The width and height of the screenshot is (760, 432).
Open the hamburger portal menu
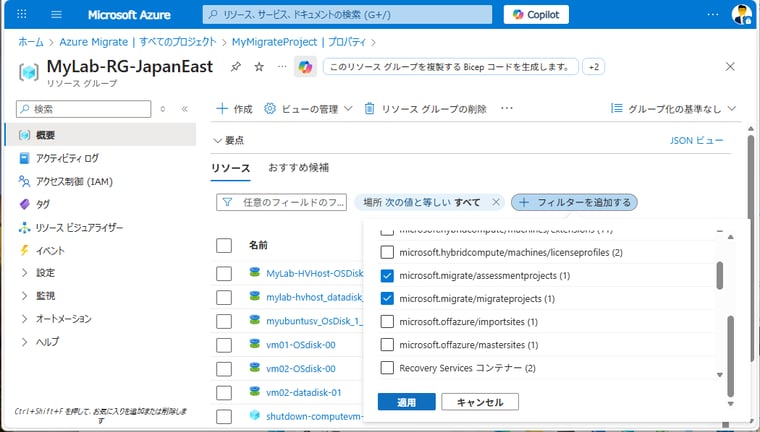pyautogui.click(x=56, y=14)
